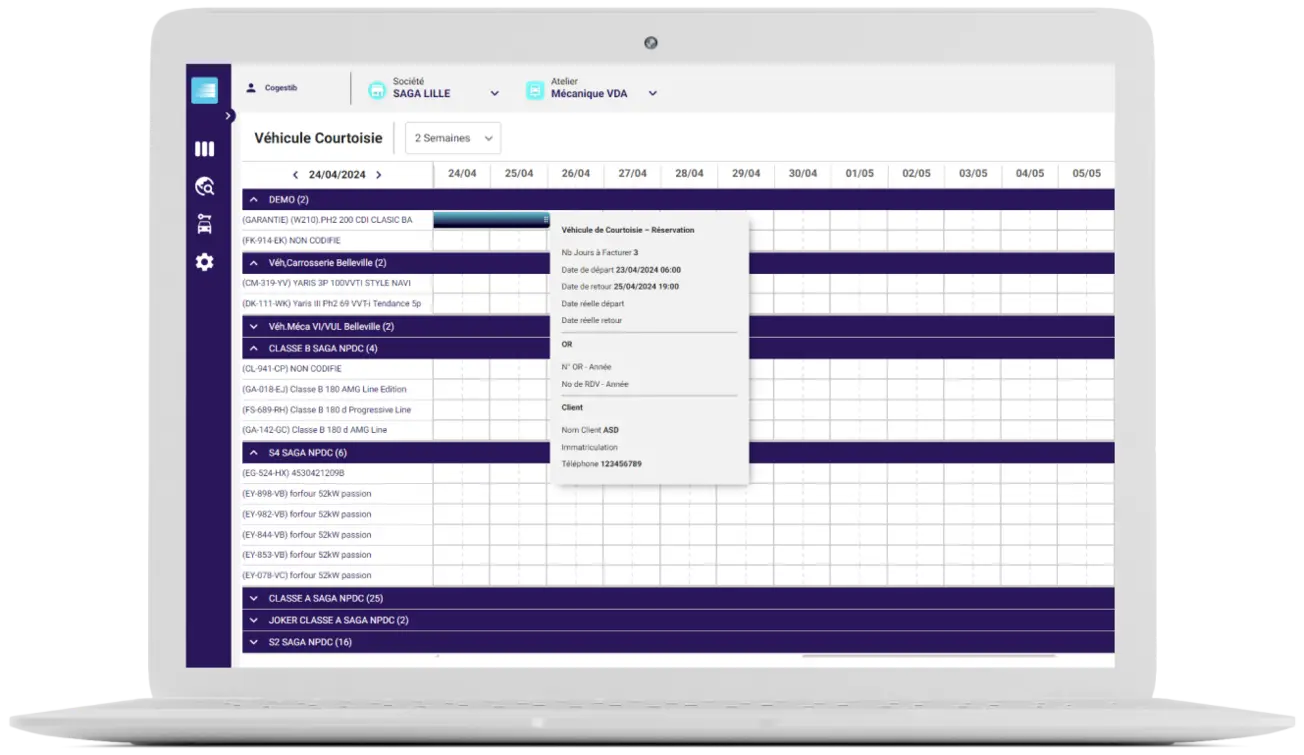Screen dimensions: 1304x755
Task: Collapse the DEMO (2) group
Action: [x=254, y=200]
